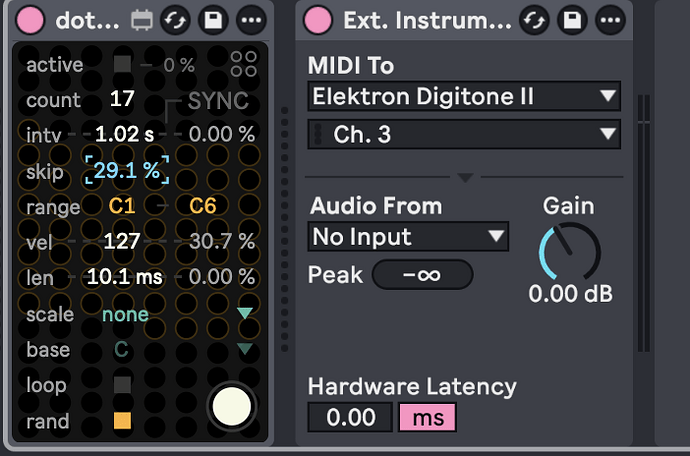Viewport: 690px width, 456px height.
Task: Click hot-swap preset icon on dot device
Action: 175,20
